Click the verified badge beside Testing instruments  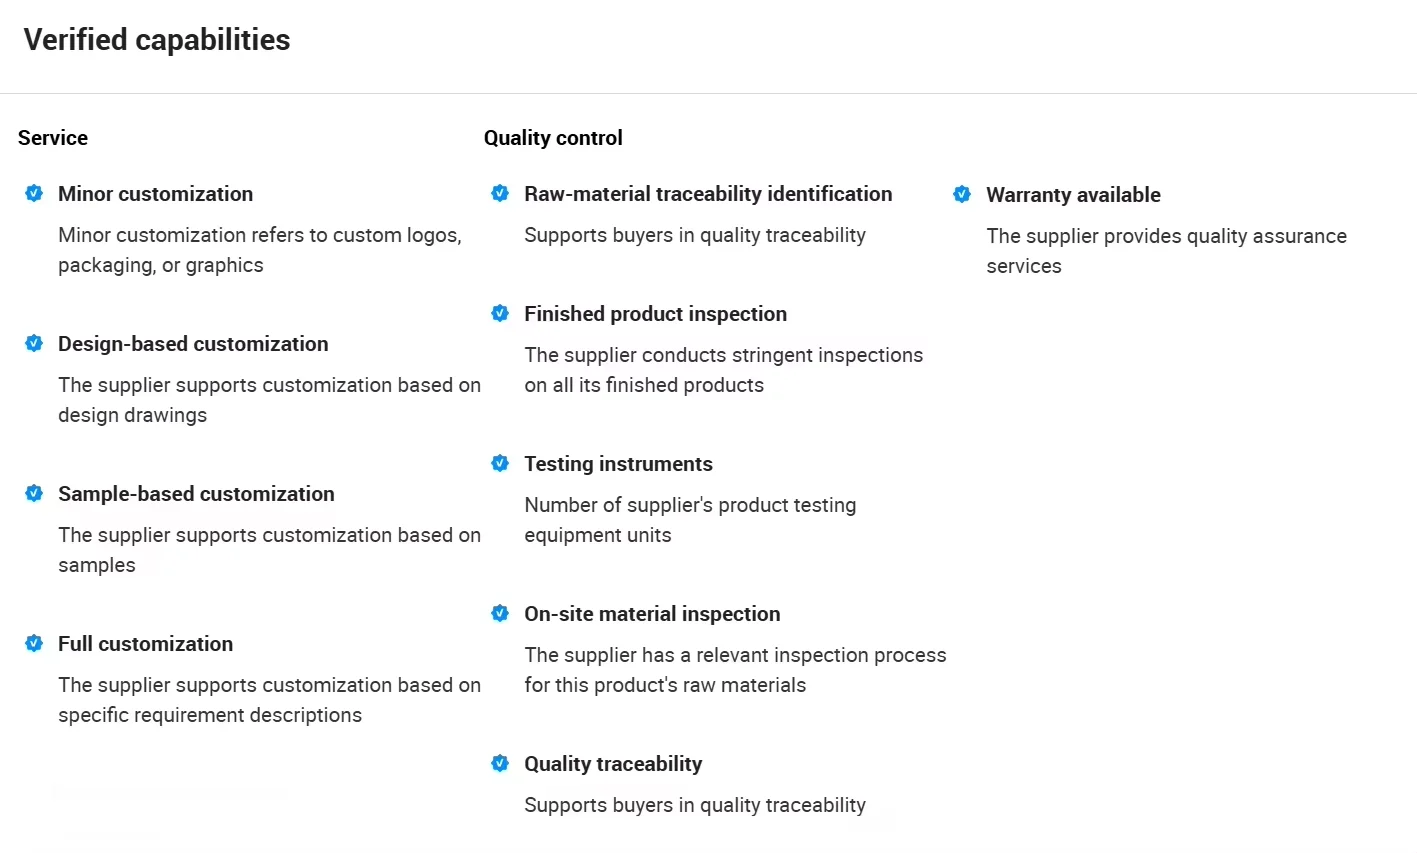(500, 463)
